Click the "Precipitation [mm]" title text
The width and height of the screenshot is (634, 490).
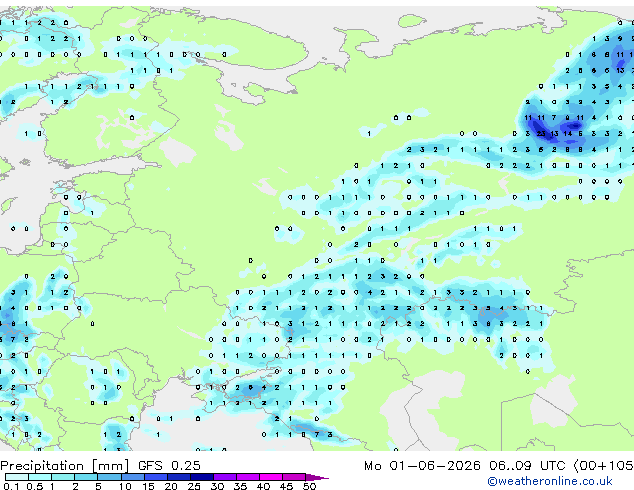point(64,466)
